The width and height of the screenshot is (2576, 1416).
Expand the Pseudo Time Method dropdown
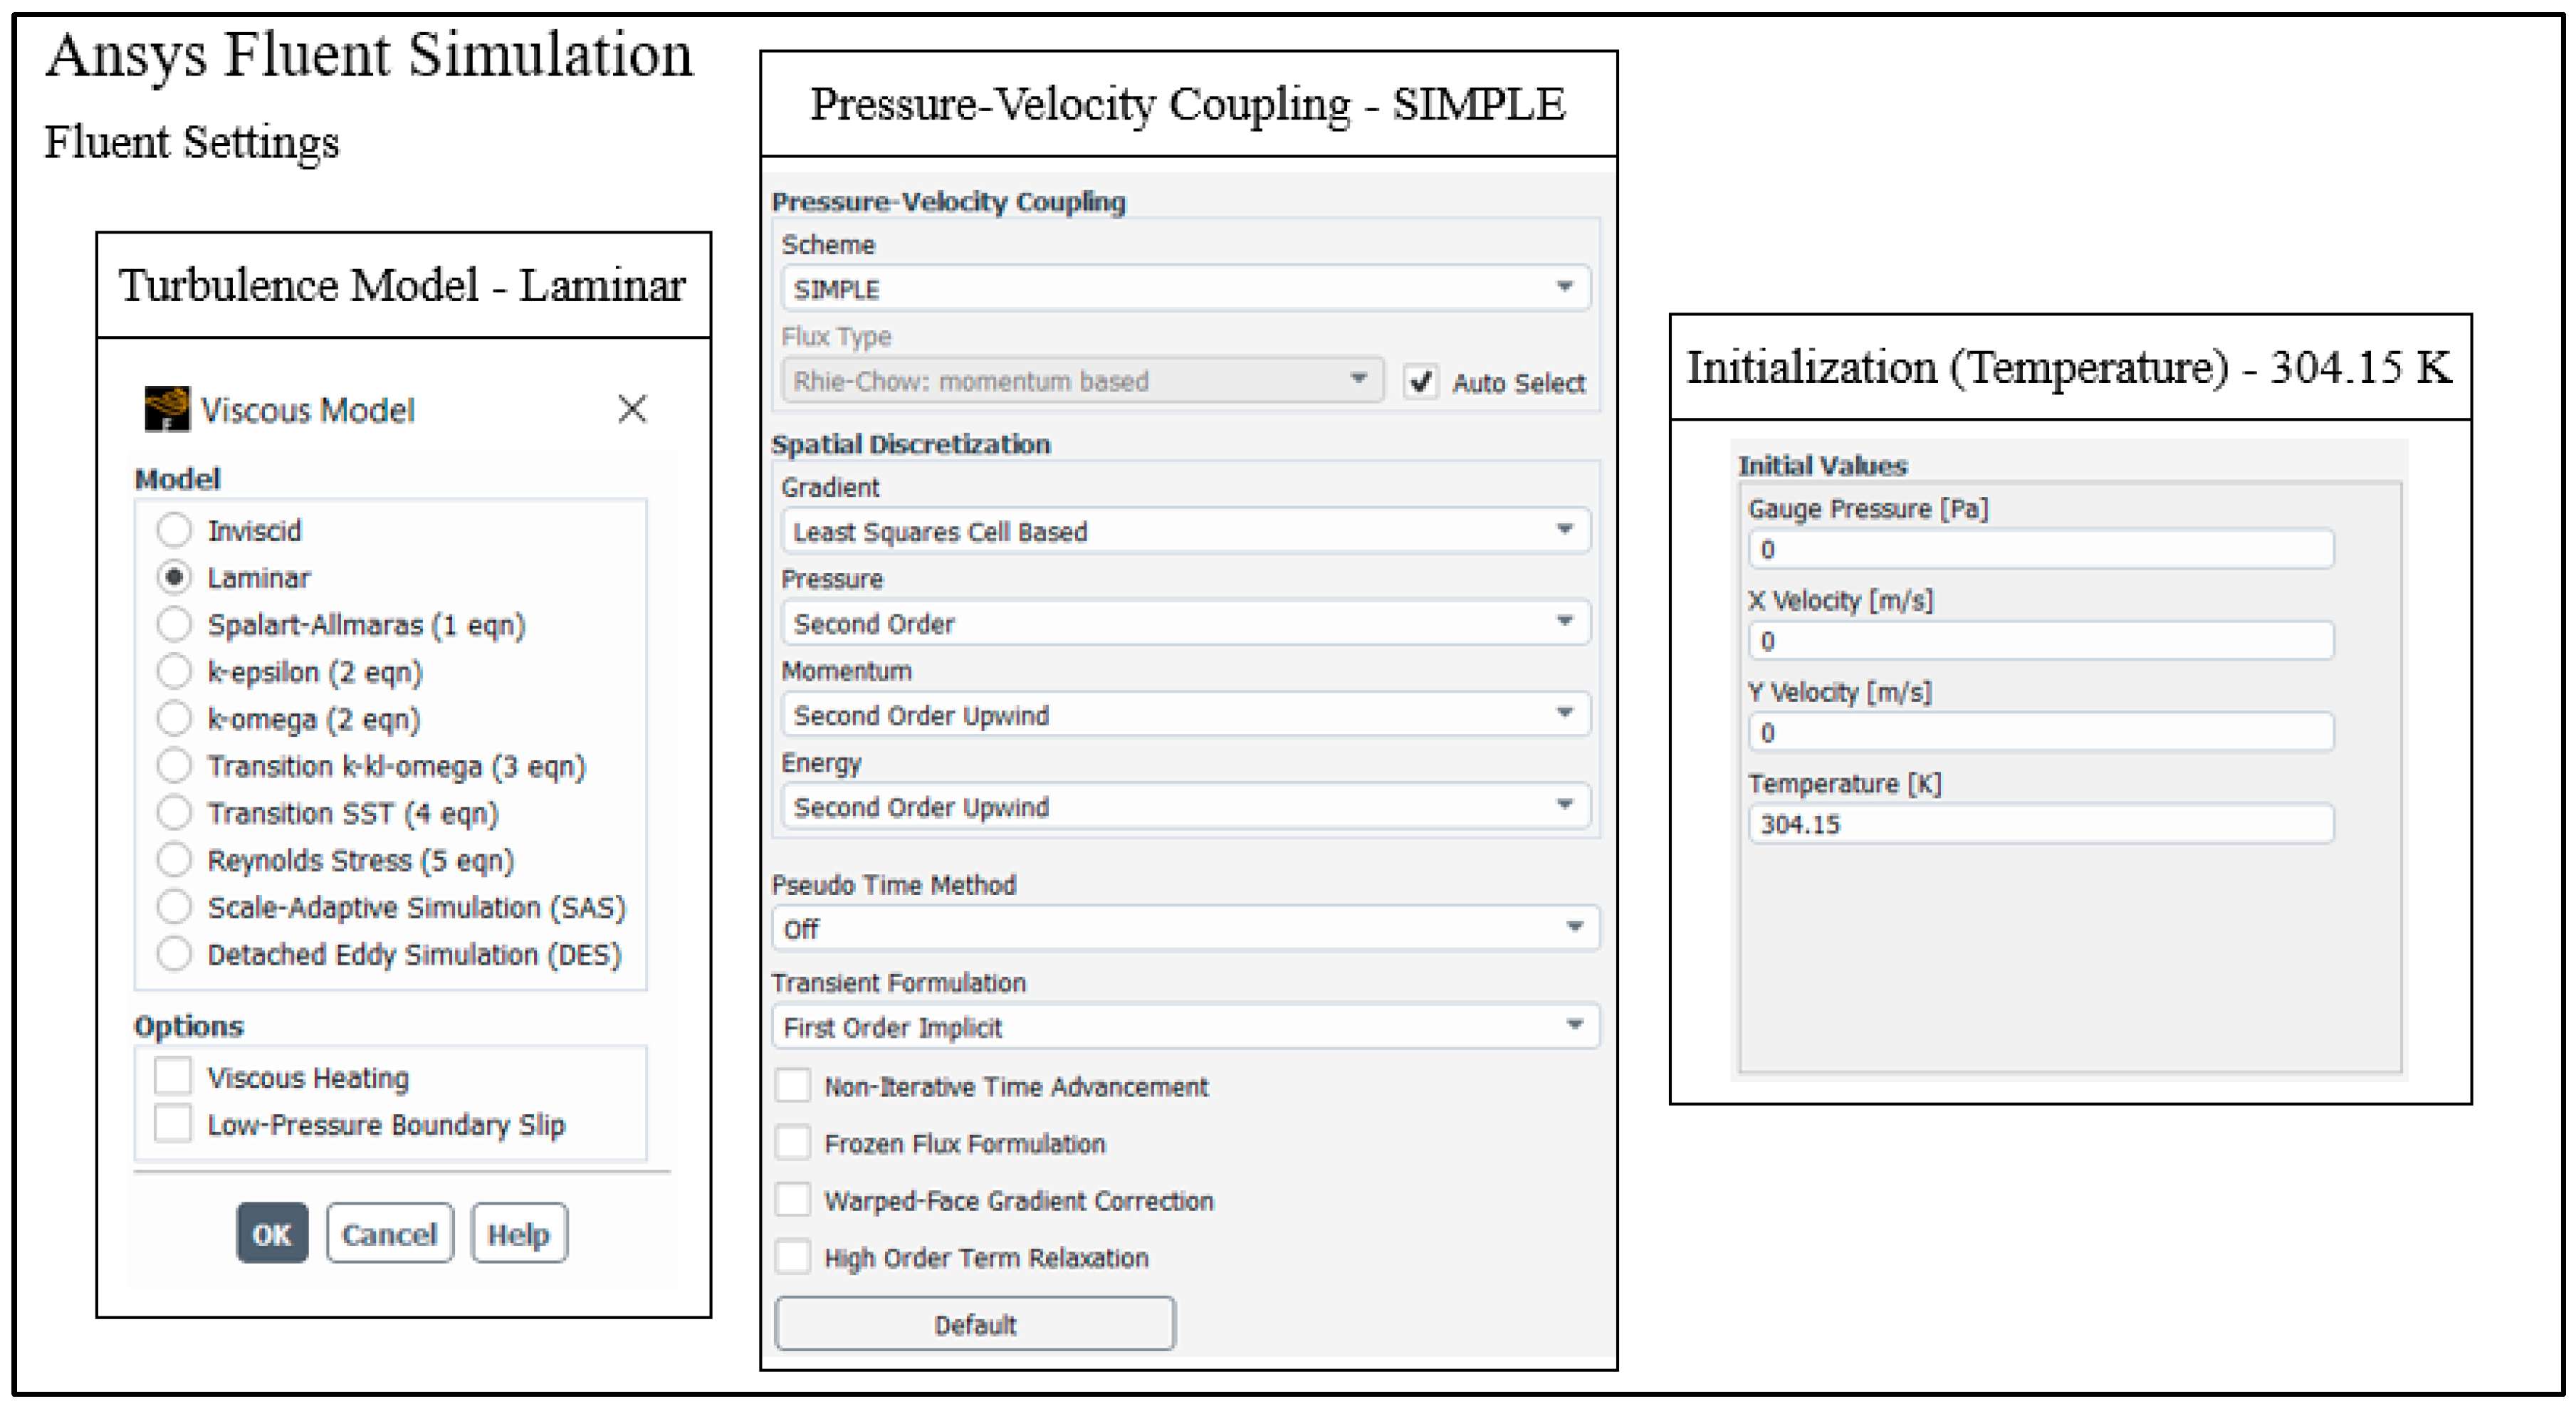tap(1185, 929)
